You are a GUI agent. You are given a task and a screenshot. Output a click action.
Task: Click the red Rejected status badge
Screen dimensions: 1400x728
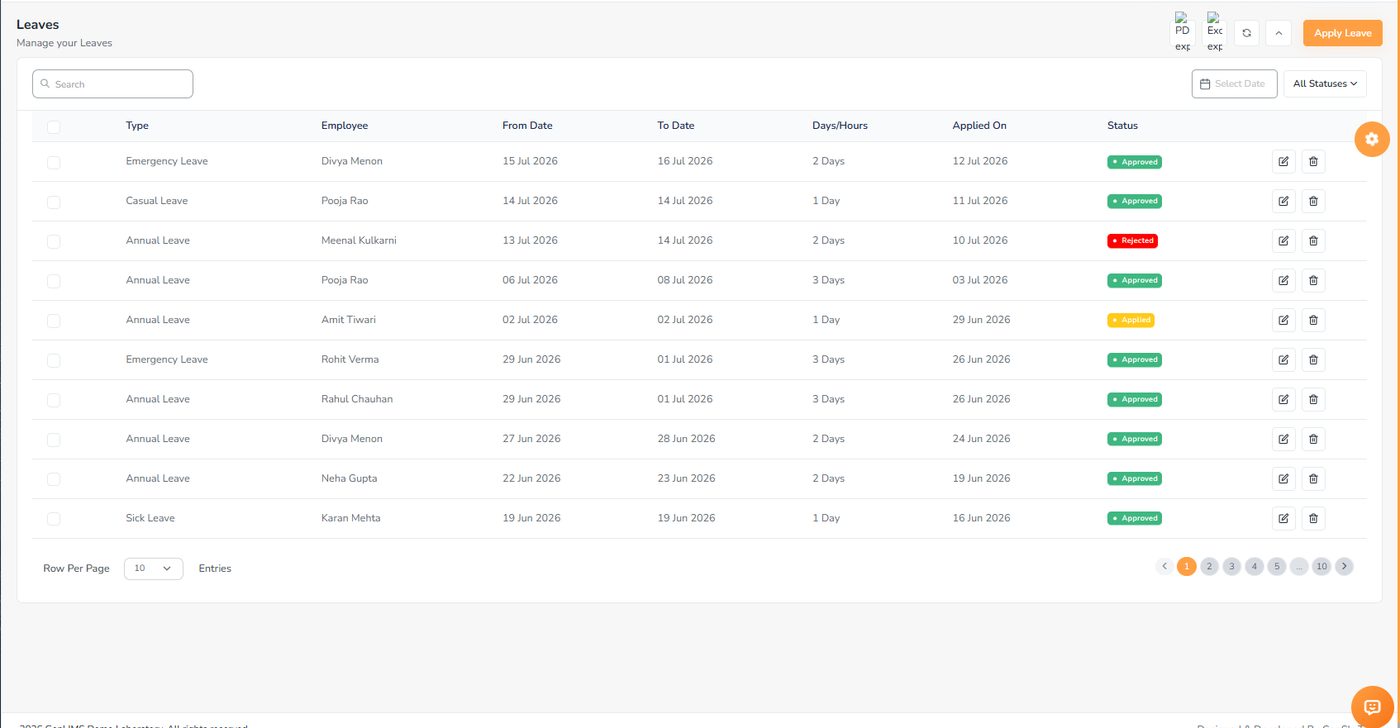(x=1132, y=241)
